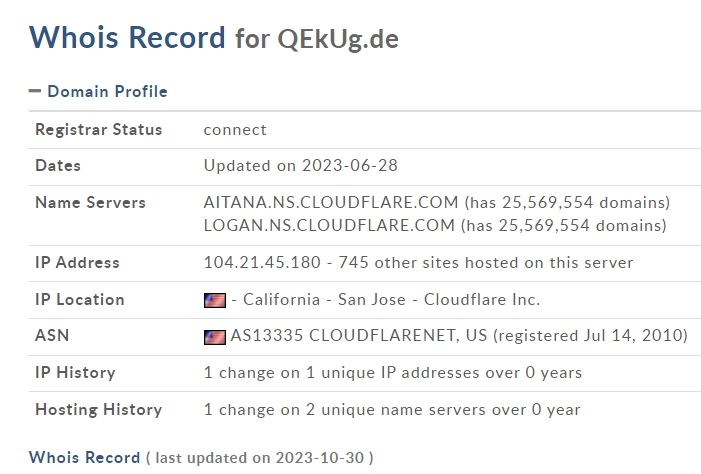This screenshot has height=474, width=701.
Task: Open LOGAN.NS.CLOUDFLARE.COM name server entry
Action: 329,225
